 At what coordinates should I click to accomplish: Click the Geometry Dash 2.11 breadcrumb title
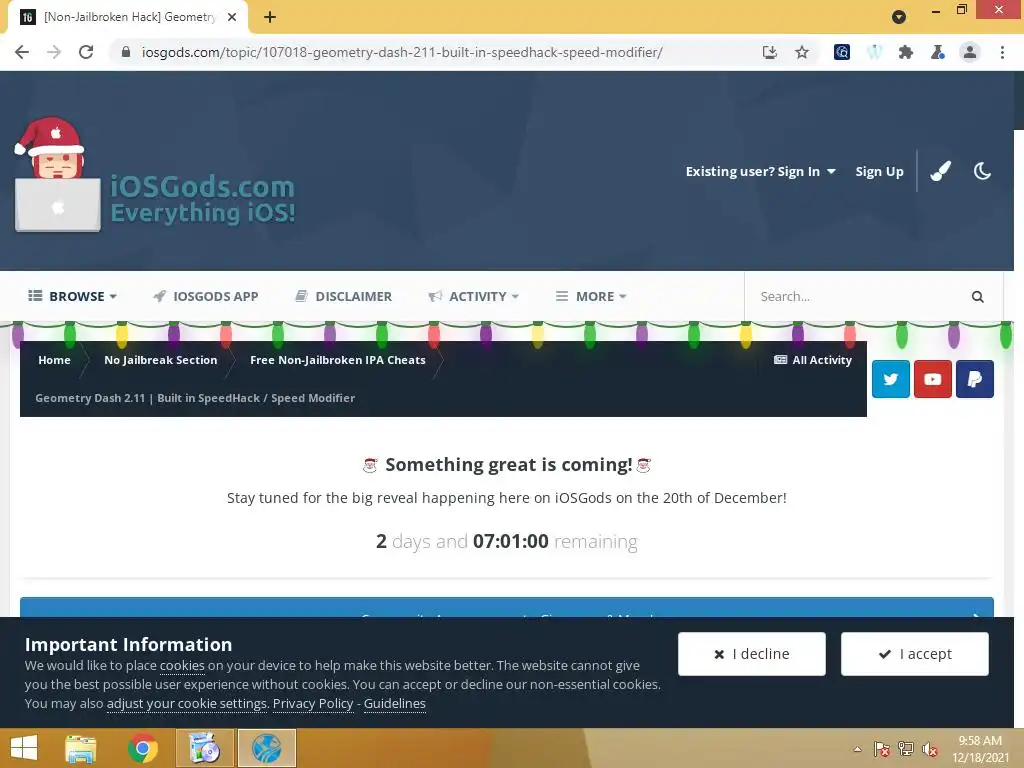click(x=195, y=398)
